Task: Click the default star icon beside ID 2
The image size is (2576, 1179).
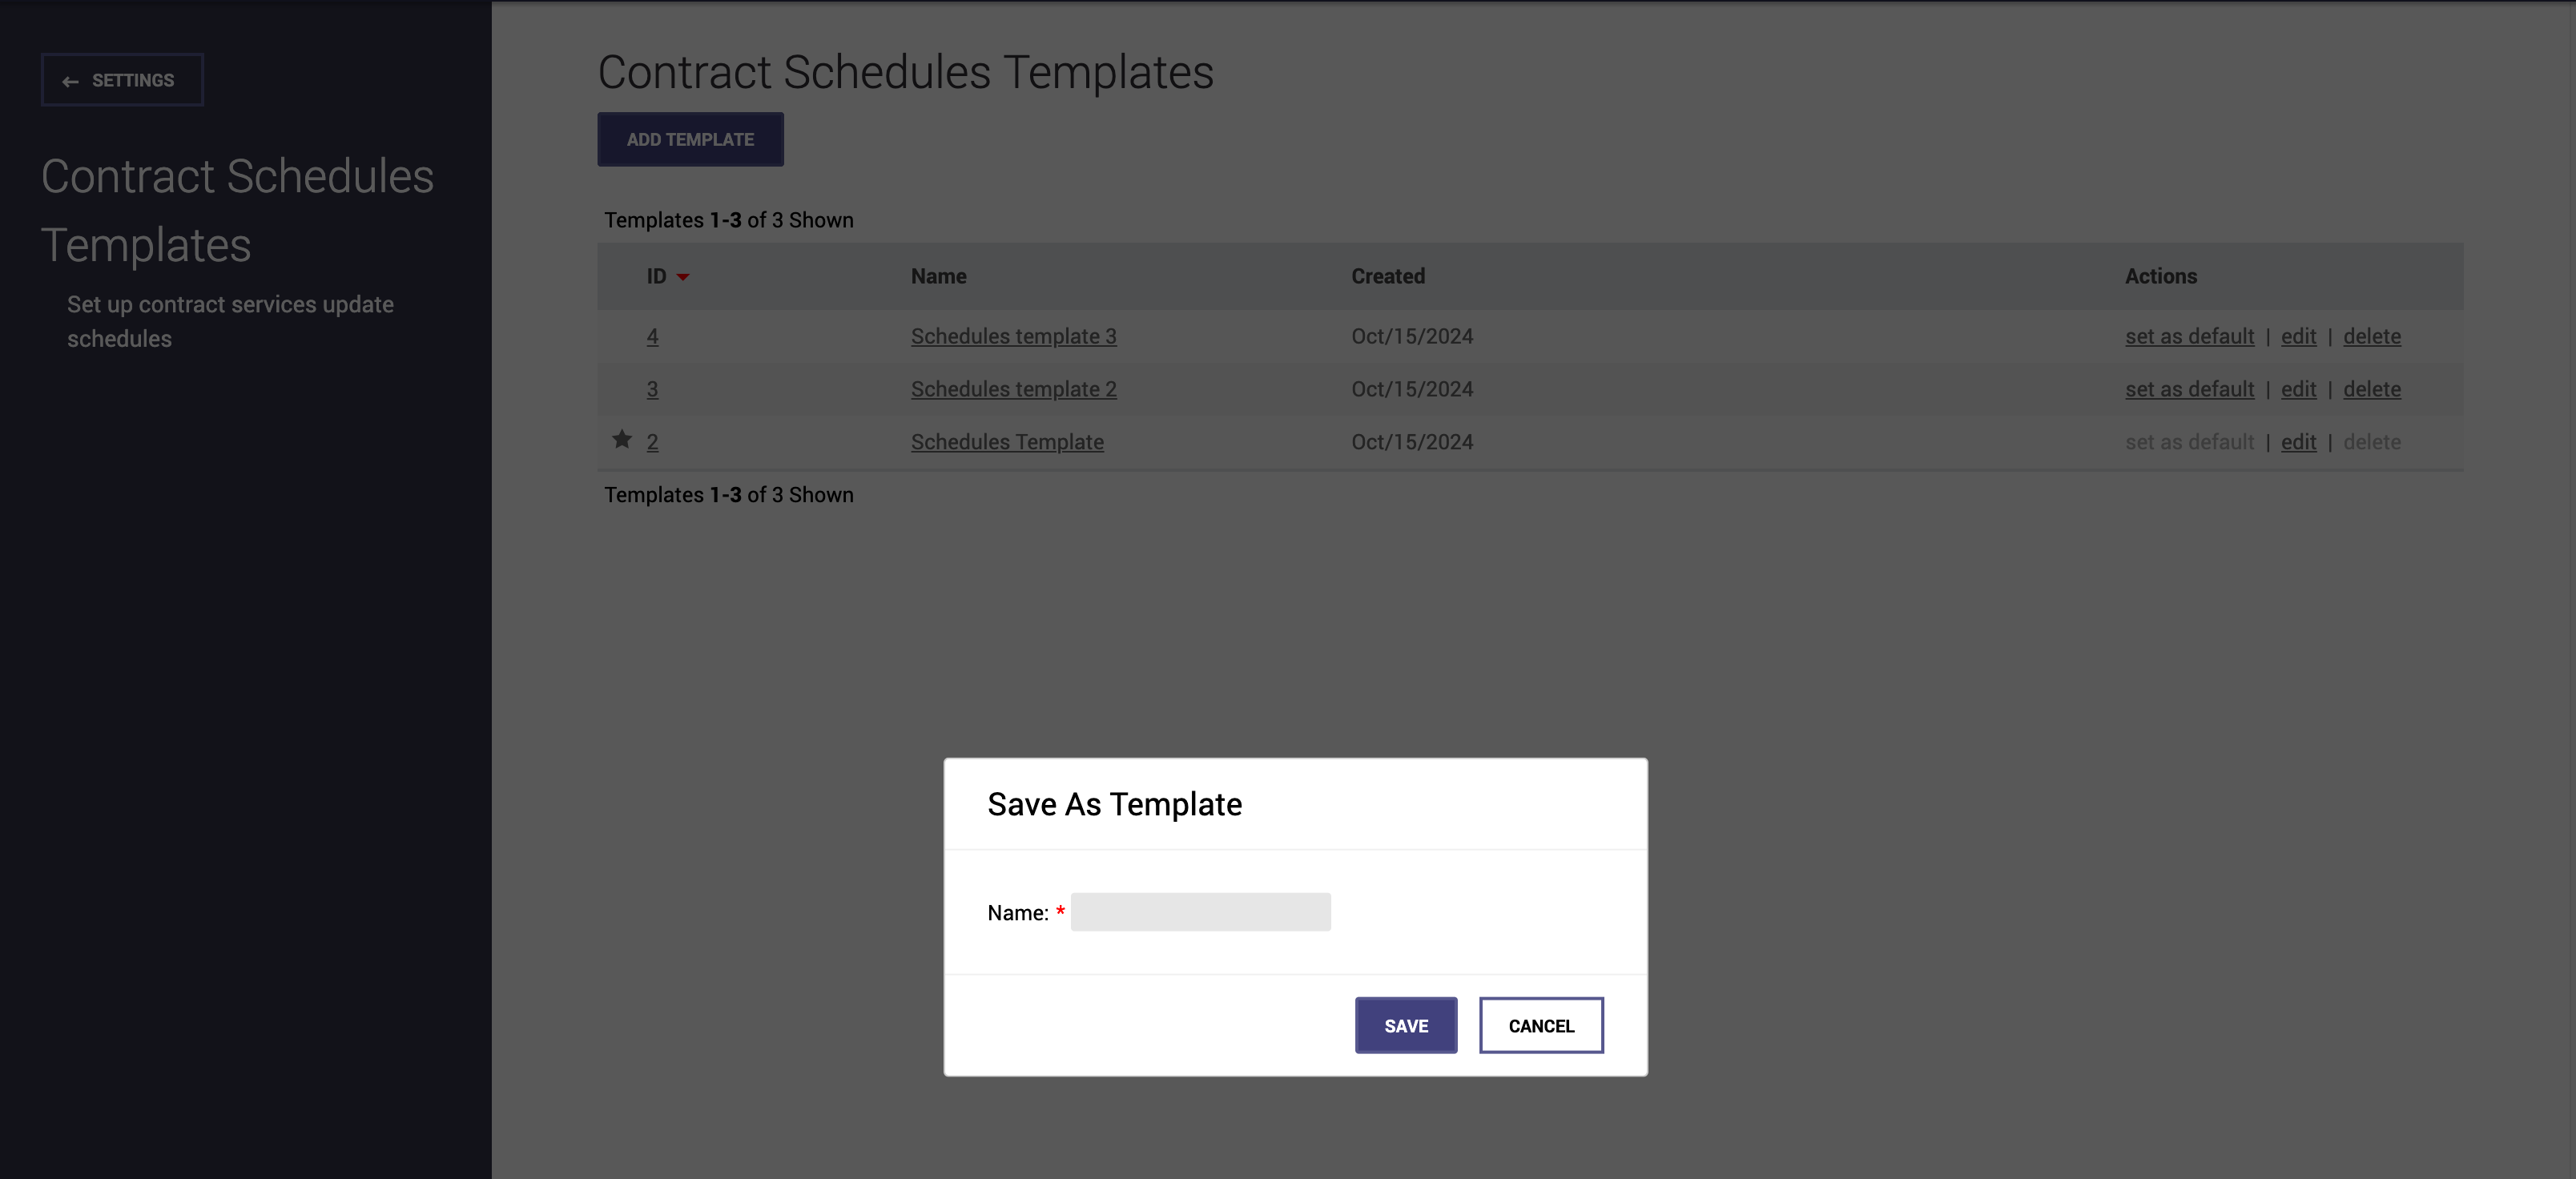Action: [622, 439]
